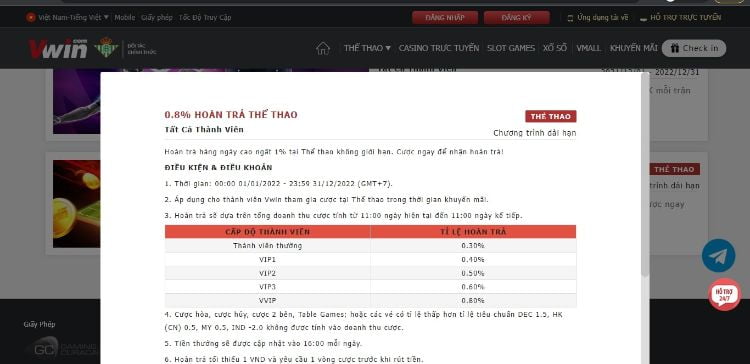Click the ĐĂNG KÝ register button
The image size is (750, 364).
pos(517,18)
